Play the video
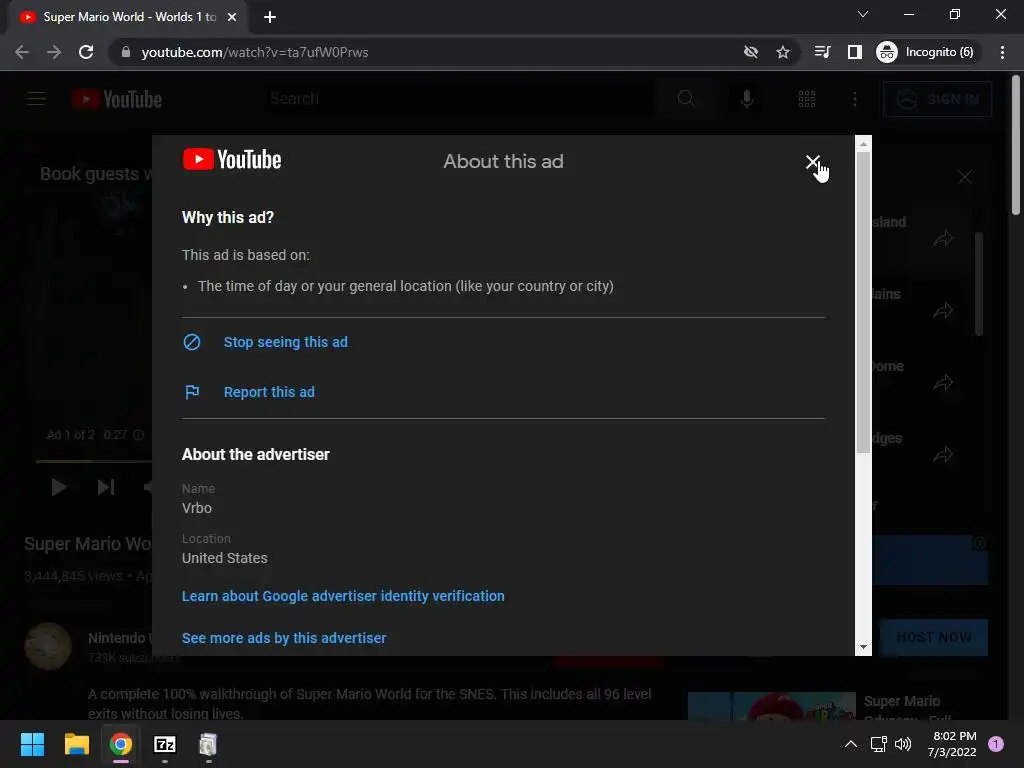The width and height of the screenshot is (1024, 768). pyautogui.click(x=58, y=487)
